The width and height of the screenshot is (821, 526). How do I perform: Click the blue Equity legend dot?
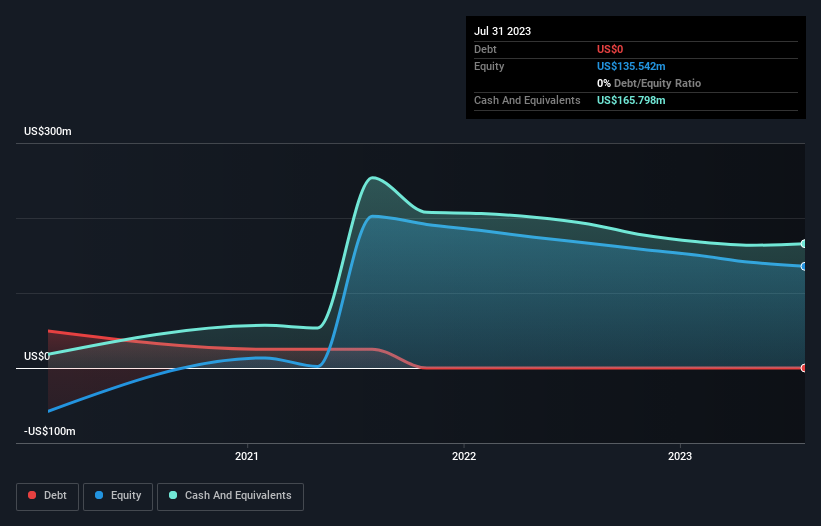pos(99,495)
